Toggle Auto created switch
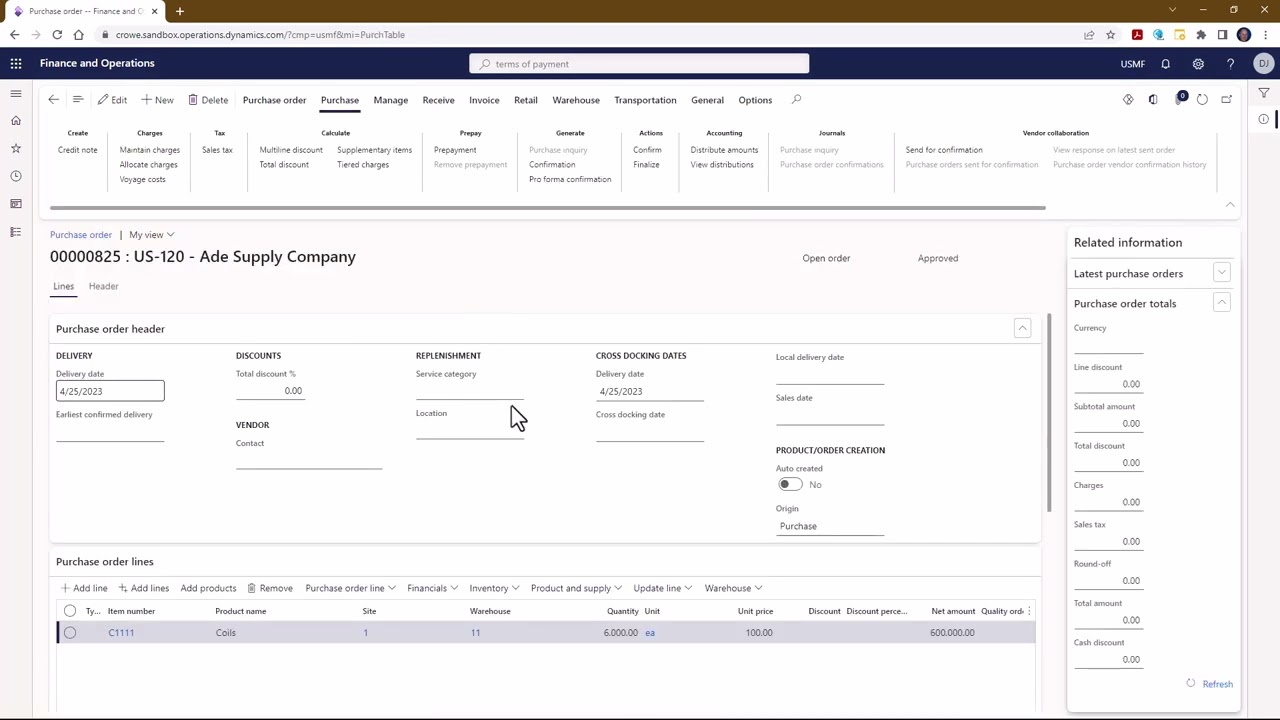The width and height of the screenshot is (1280, 720). pyautogui.click(x=790, y=485)
